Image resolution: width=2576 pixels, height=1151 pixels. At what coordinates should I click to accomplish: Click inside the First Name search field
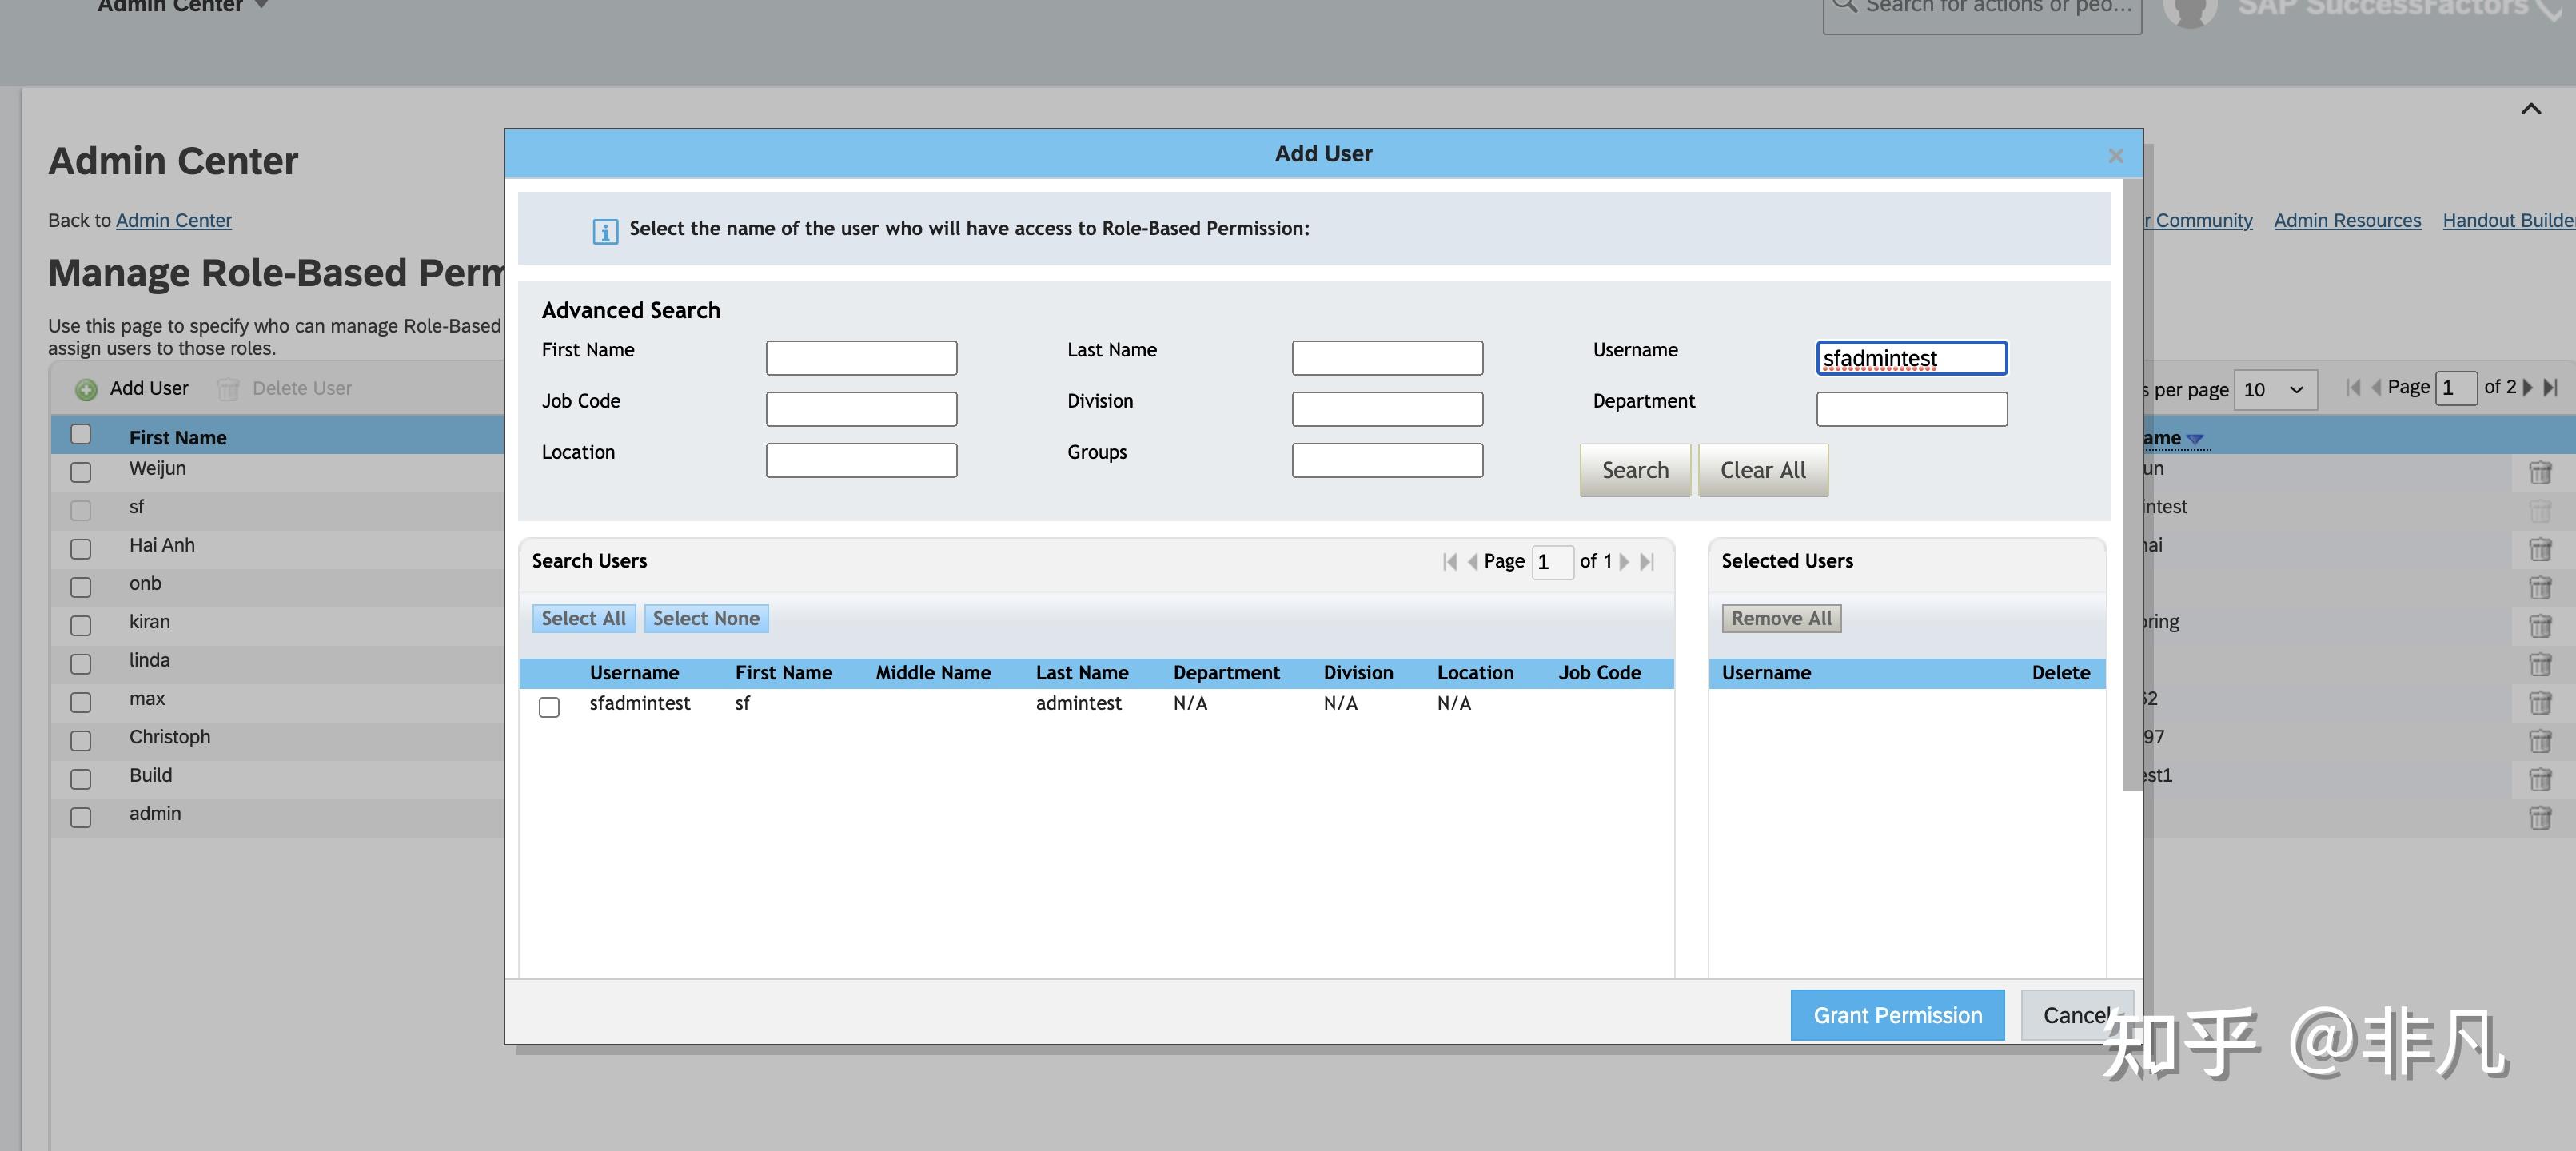tap(860, 357)
